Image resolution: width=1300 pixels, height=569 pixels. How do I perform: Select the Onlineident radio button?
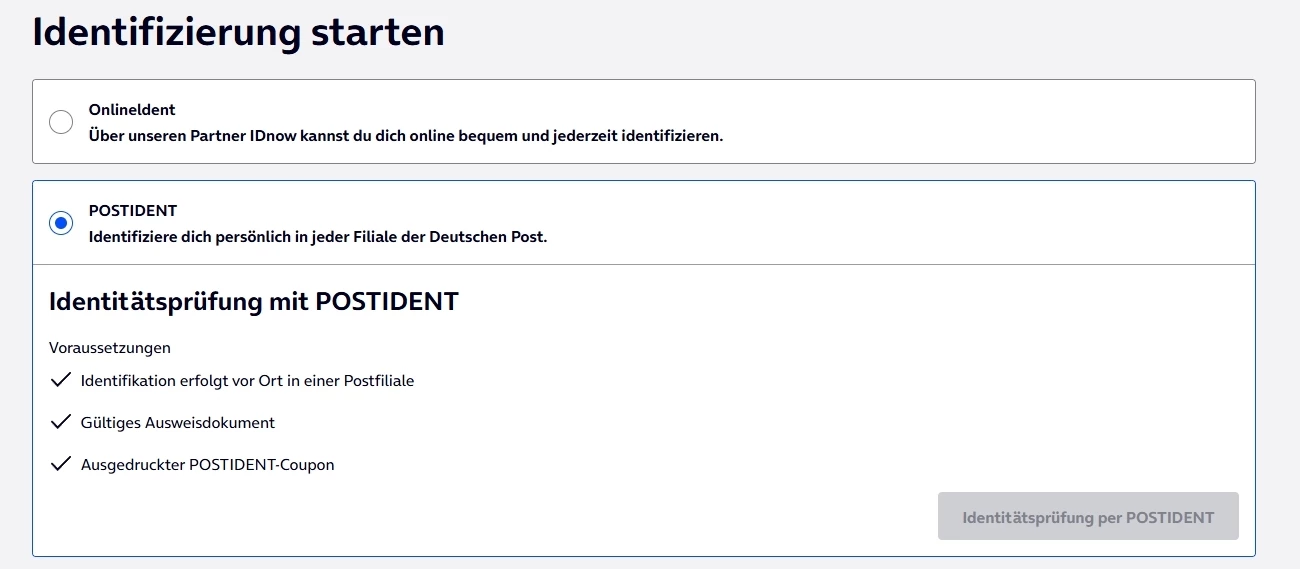click(61, 122)
